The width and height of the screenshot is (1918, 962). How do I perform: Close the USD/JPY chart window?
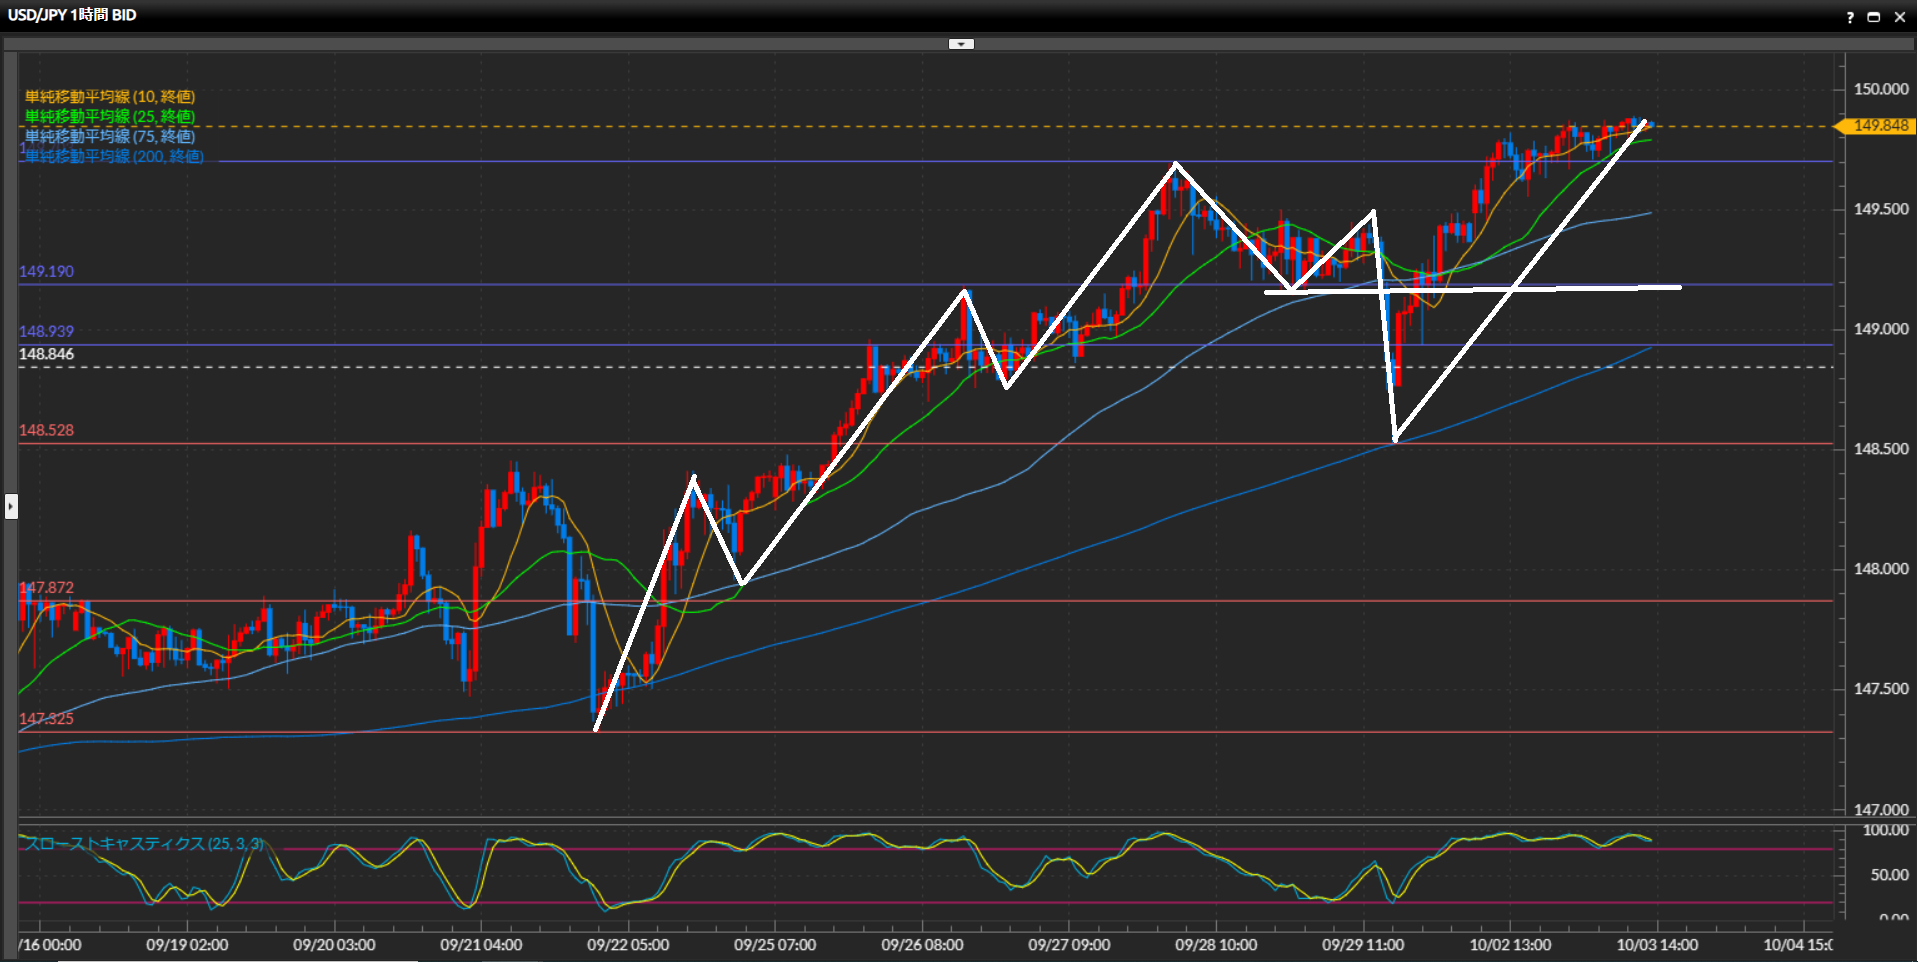click(x=1900, y=17)
